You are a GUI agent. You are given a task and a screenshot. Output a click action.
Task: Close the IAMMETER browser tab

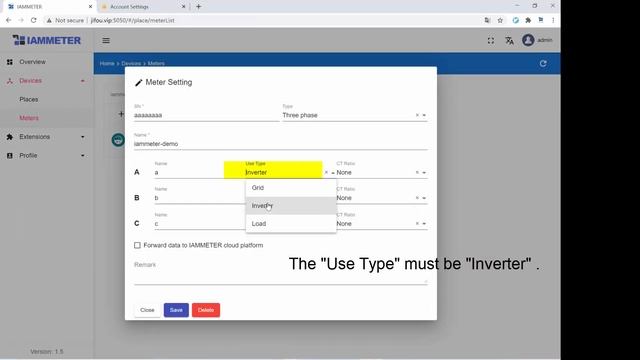(90, 7)
